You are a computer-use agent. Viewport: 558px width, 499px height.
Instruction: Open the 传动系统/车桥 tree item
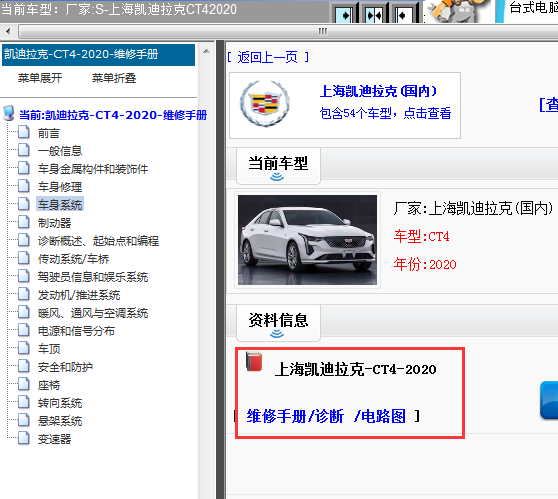(73, 259)
